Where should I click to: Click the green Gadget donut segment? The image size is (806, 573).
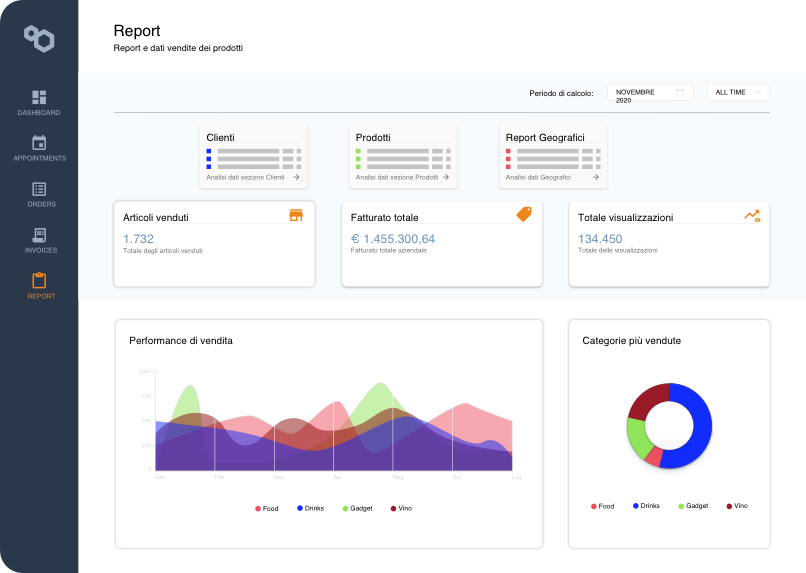click(637, 438)
